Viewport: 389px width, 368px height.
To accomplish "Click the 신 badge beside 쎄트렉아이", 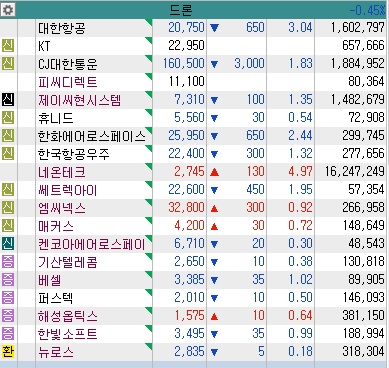I will point(8,189).
